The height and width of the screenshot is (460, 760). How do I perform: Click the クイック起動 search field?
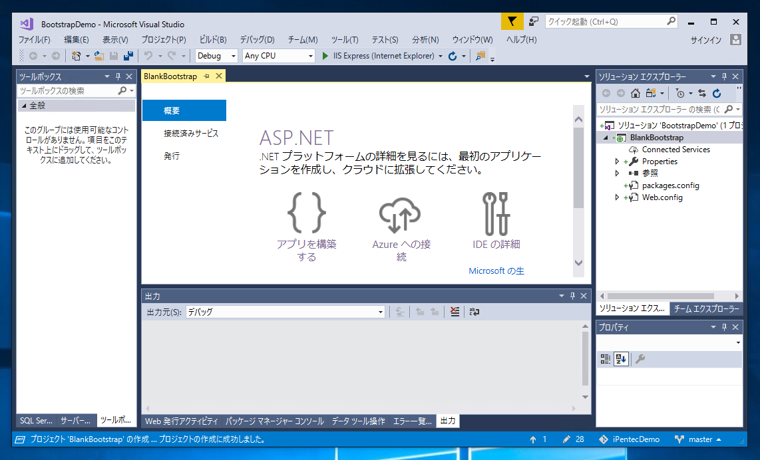(611, 21)
